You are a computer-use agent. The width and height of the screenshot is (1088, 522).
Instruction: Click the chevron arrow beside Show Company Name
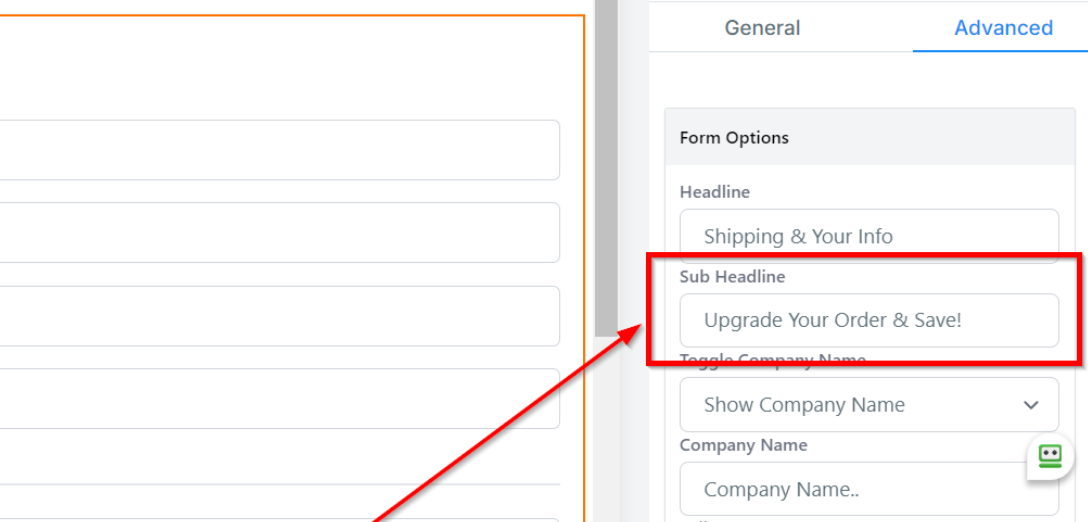point(1031,405)
